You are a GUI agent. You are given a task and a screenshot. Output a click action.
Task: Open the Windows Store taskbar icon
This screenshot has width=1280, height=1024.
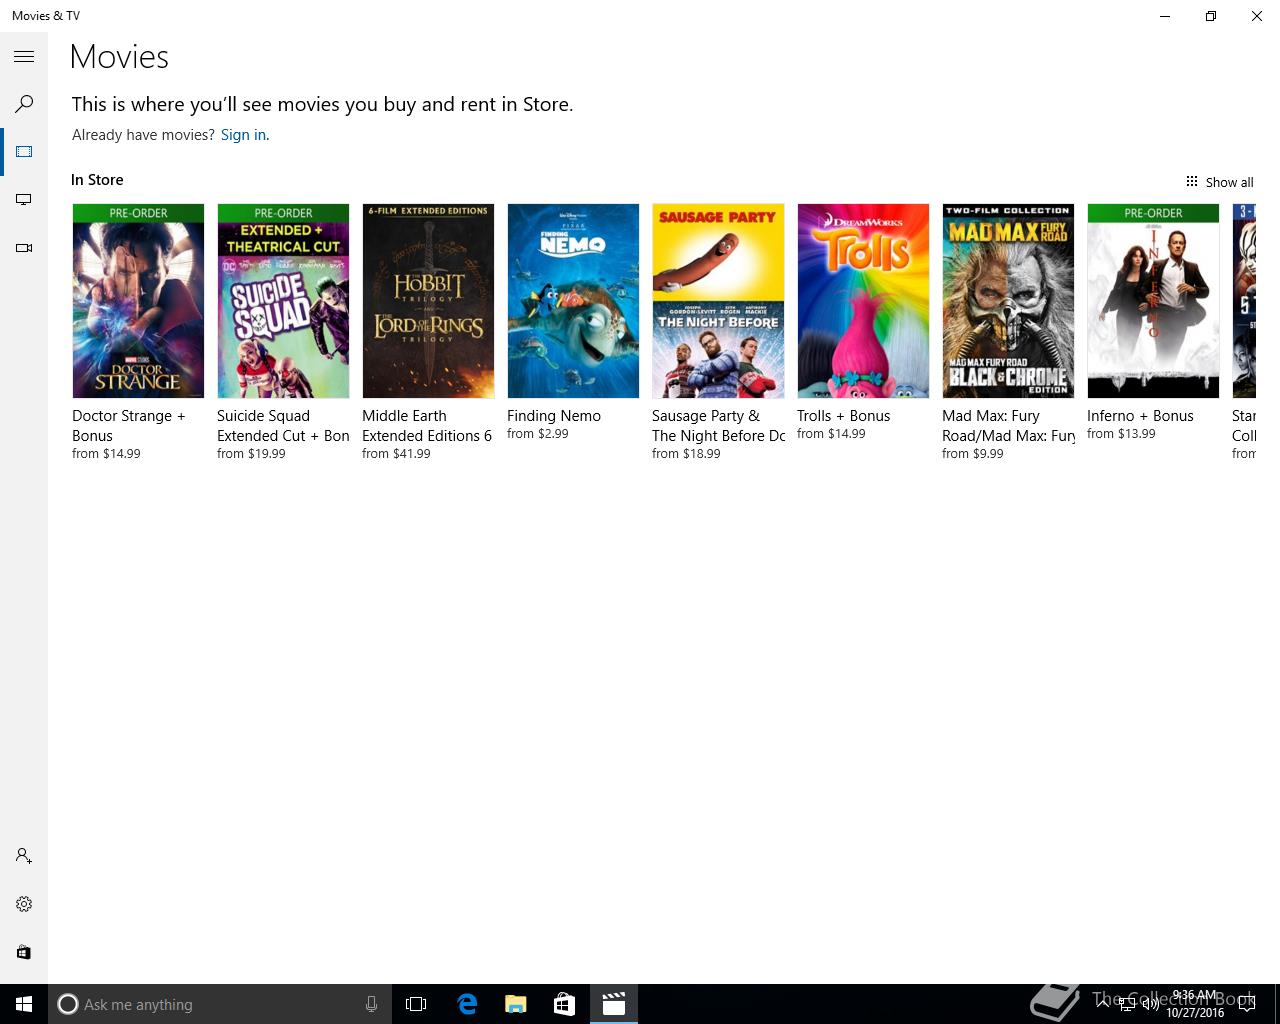tap(565, 1004)
